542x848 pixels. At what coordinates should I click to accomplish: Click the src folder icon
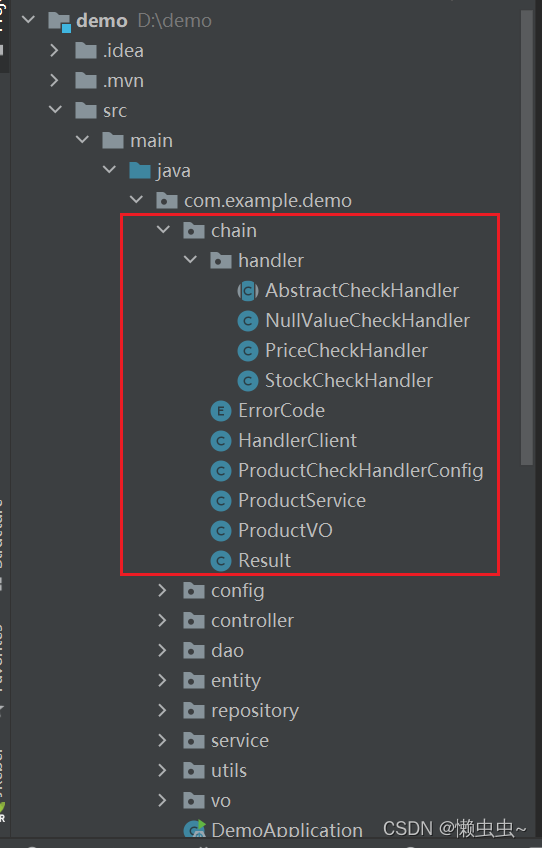86,110
